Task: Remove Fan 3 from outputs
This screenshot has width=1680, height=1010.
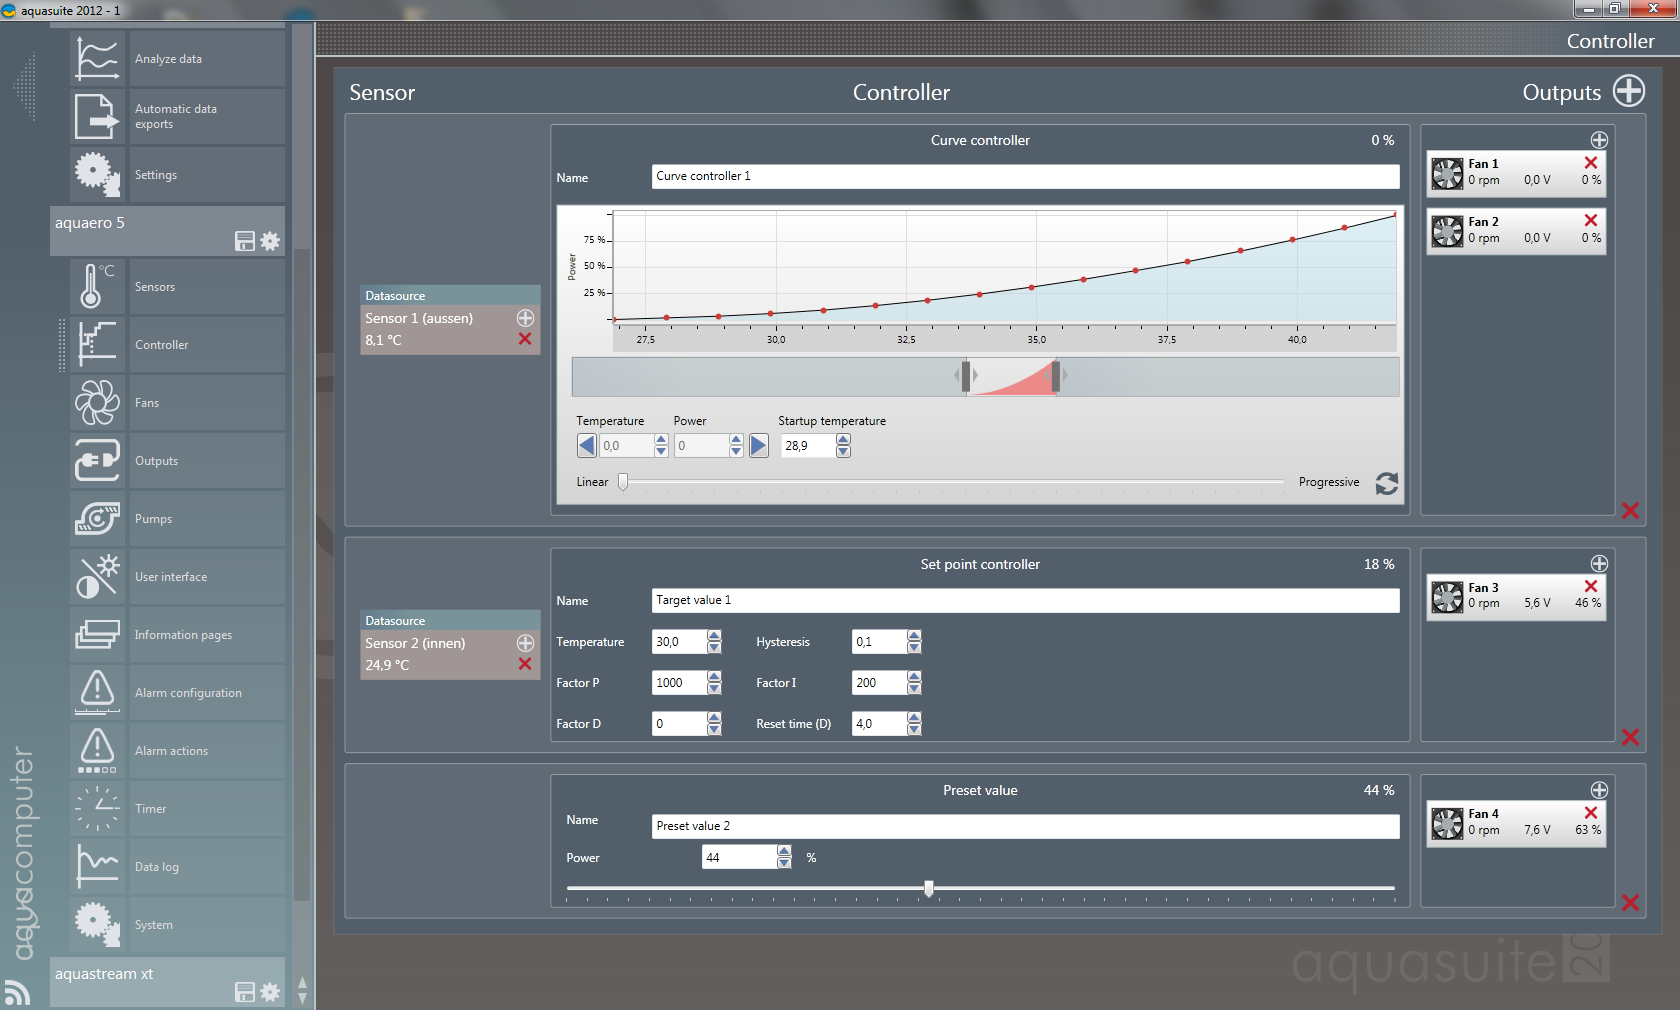Action: 1591,586
